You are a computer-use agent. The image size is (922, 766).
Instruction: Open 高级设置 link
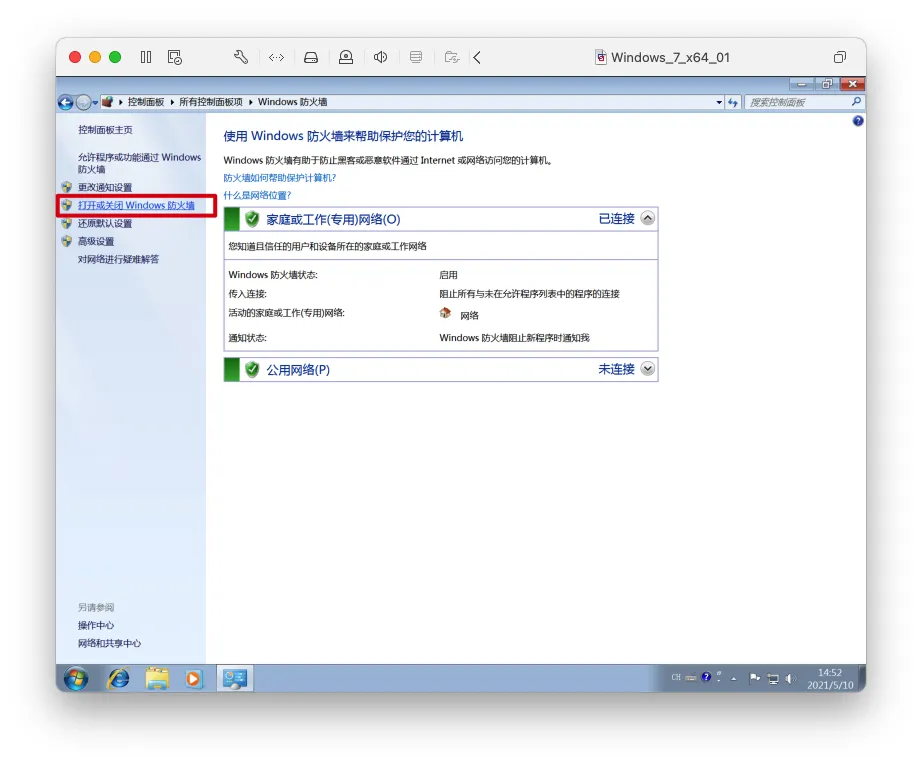pyautogui.click(x=96, y=242)
